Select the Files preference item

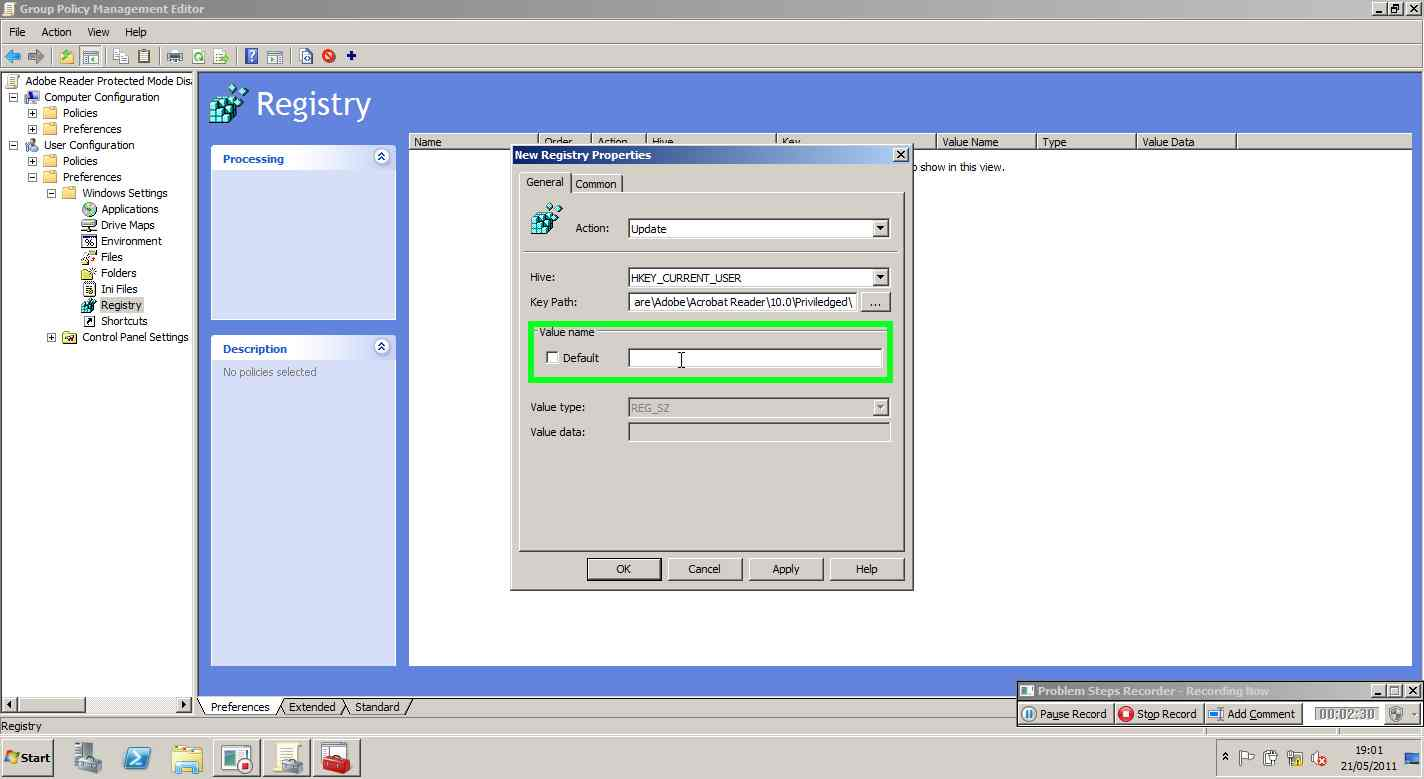pos(111,257)
